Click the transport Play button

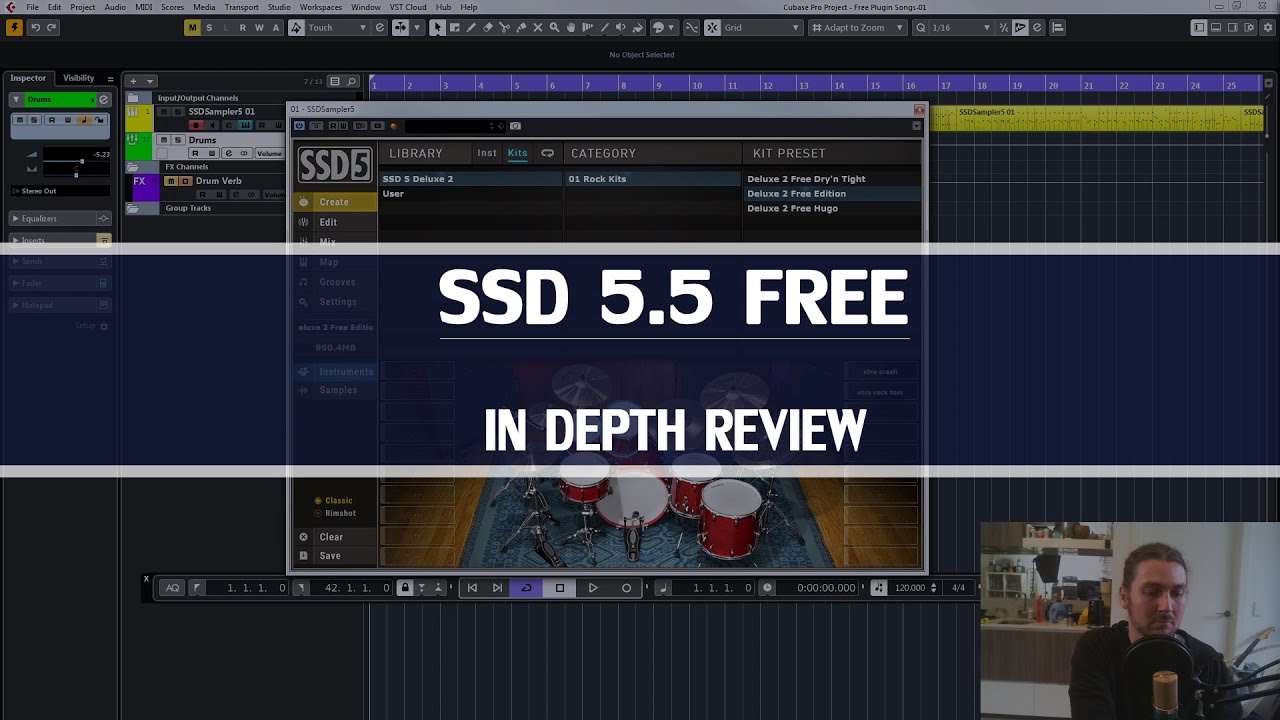[x=593, y=588]
